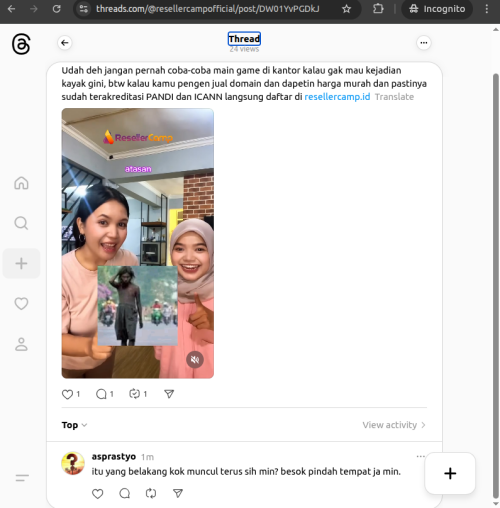Screen dimensions: 500x508
Task: Open site information icon in address bar
Action: point(83,9)
